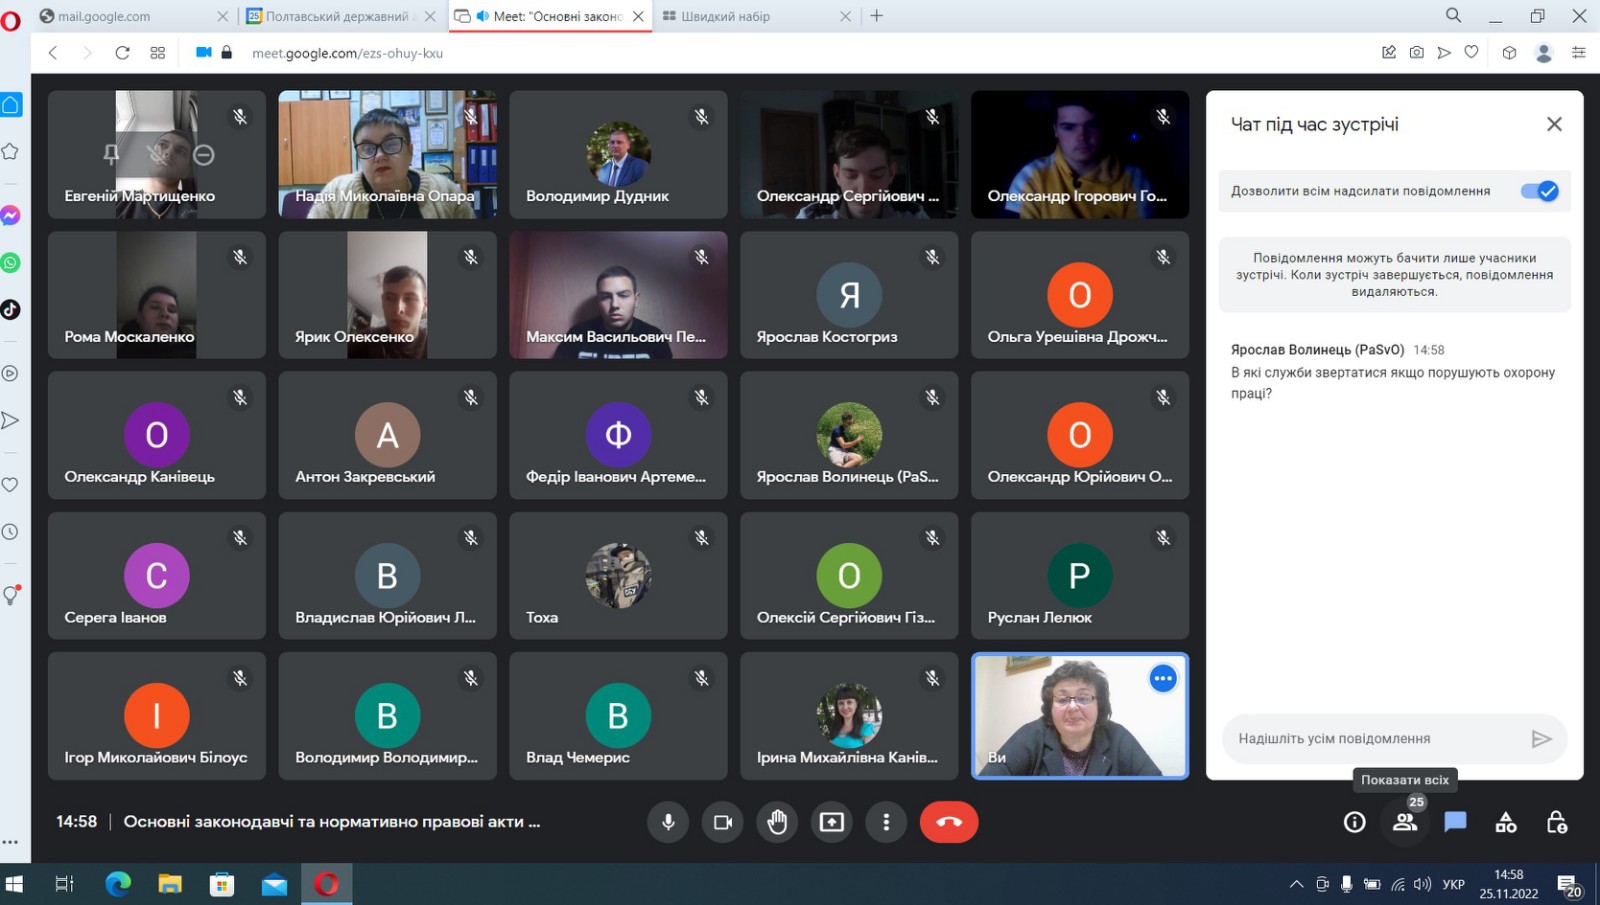Add page to bookmarks heart icon
This screenshot has height=905, width=1600.
point(1471,53)
